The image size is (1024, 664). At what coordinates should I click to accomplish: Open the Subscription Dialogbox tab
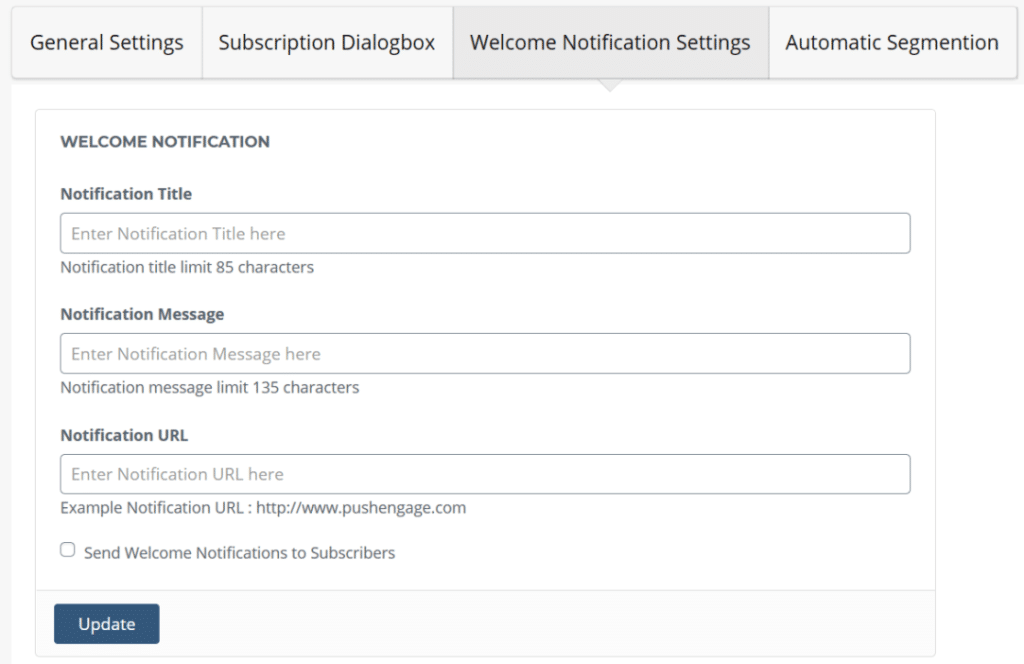[326, 42]
